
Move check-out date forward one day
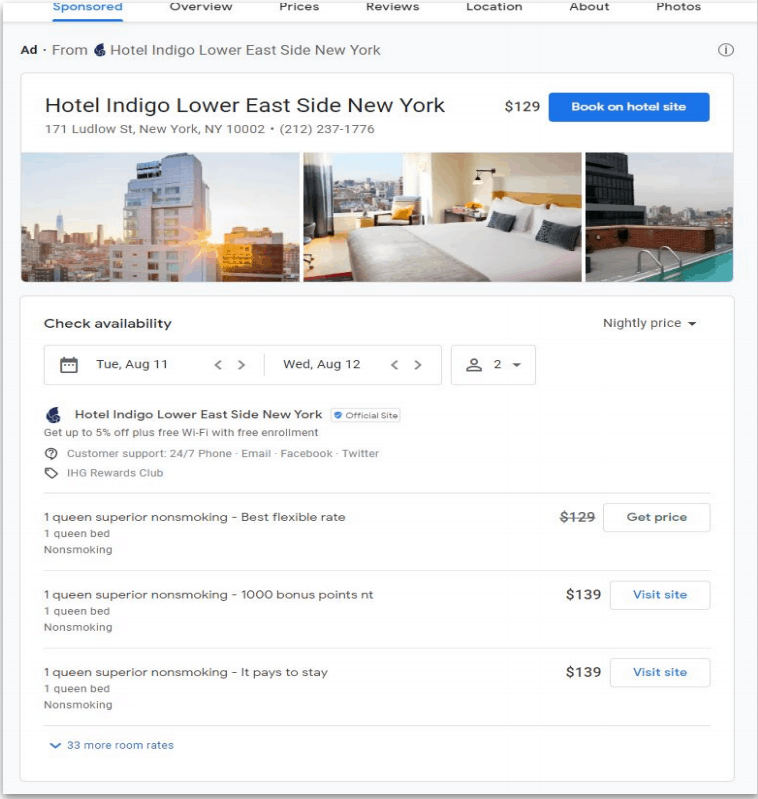point(418,365)
